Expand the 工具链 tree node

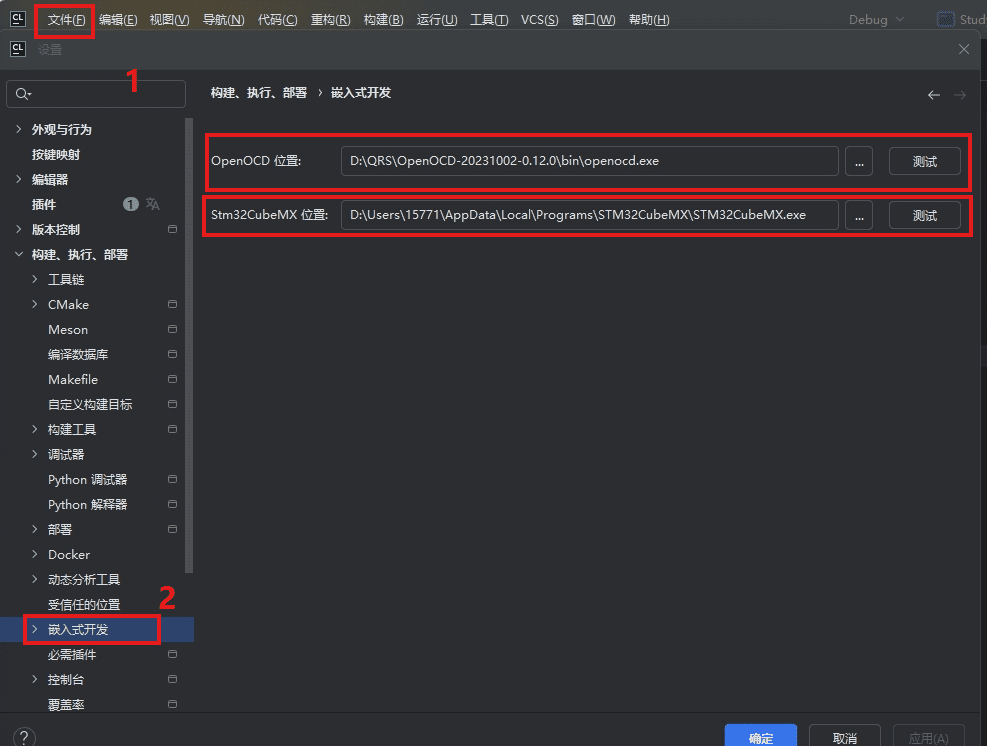click(35, 279)
